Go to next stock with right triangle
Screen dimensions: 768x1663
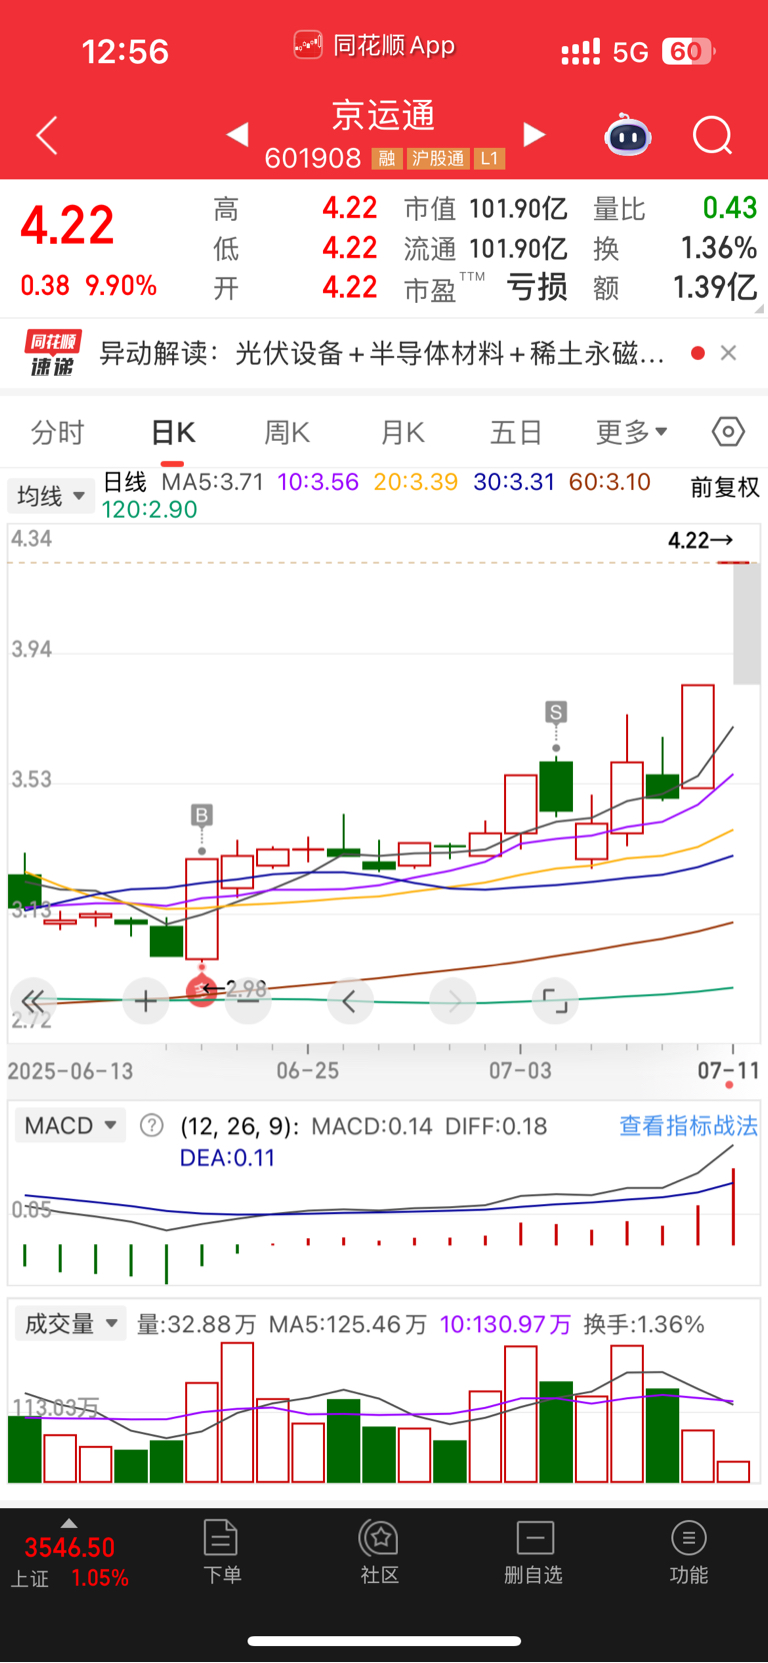[x=535, y=134]
